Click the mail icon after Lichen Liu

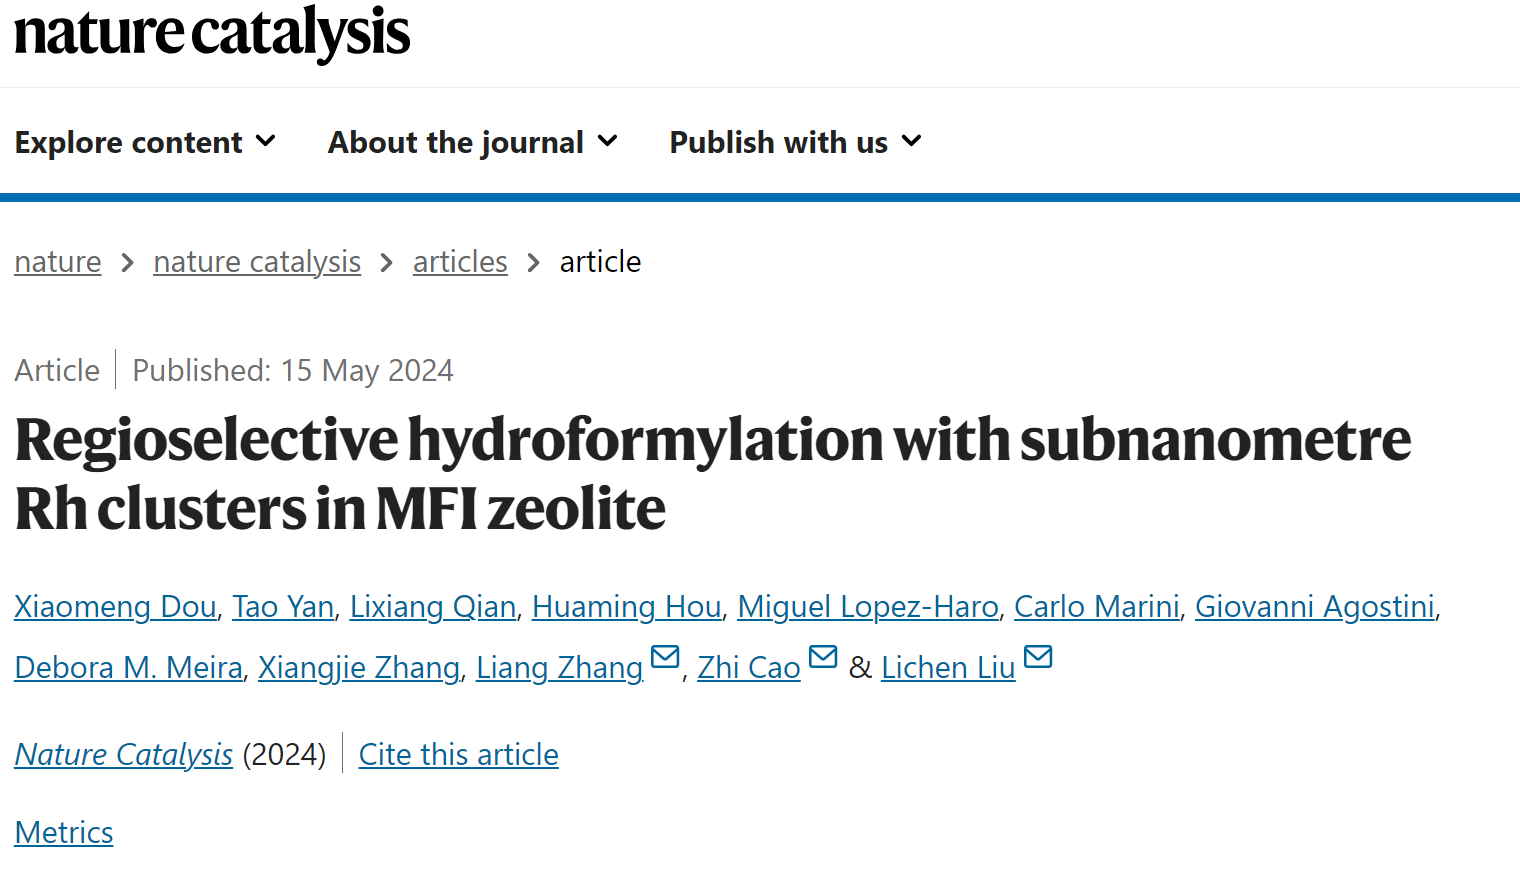(x=1038, y=657)
